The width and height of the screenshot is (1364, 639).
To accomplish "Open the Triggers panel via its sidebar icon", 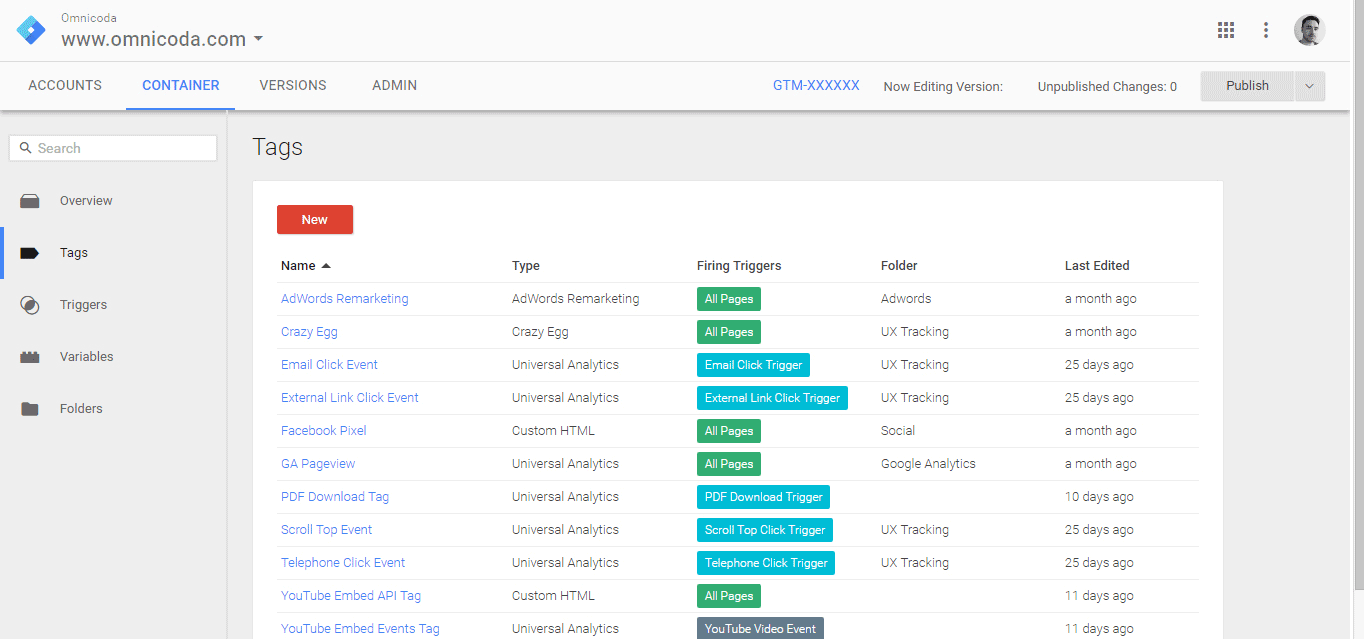I will [30, 304].
